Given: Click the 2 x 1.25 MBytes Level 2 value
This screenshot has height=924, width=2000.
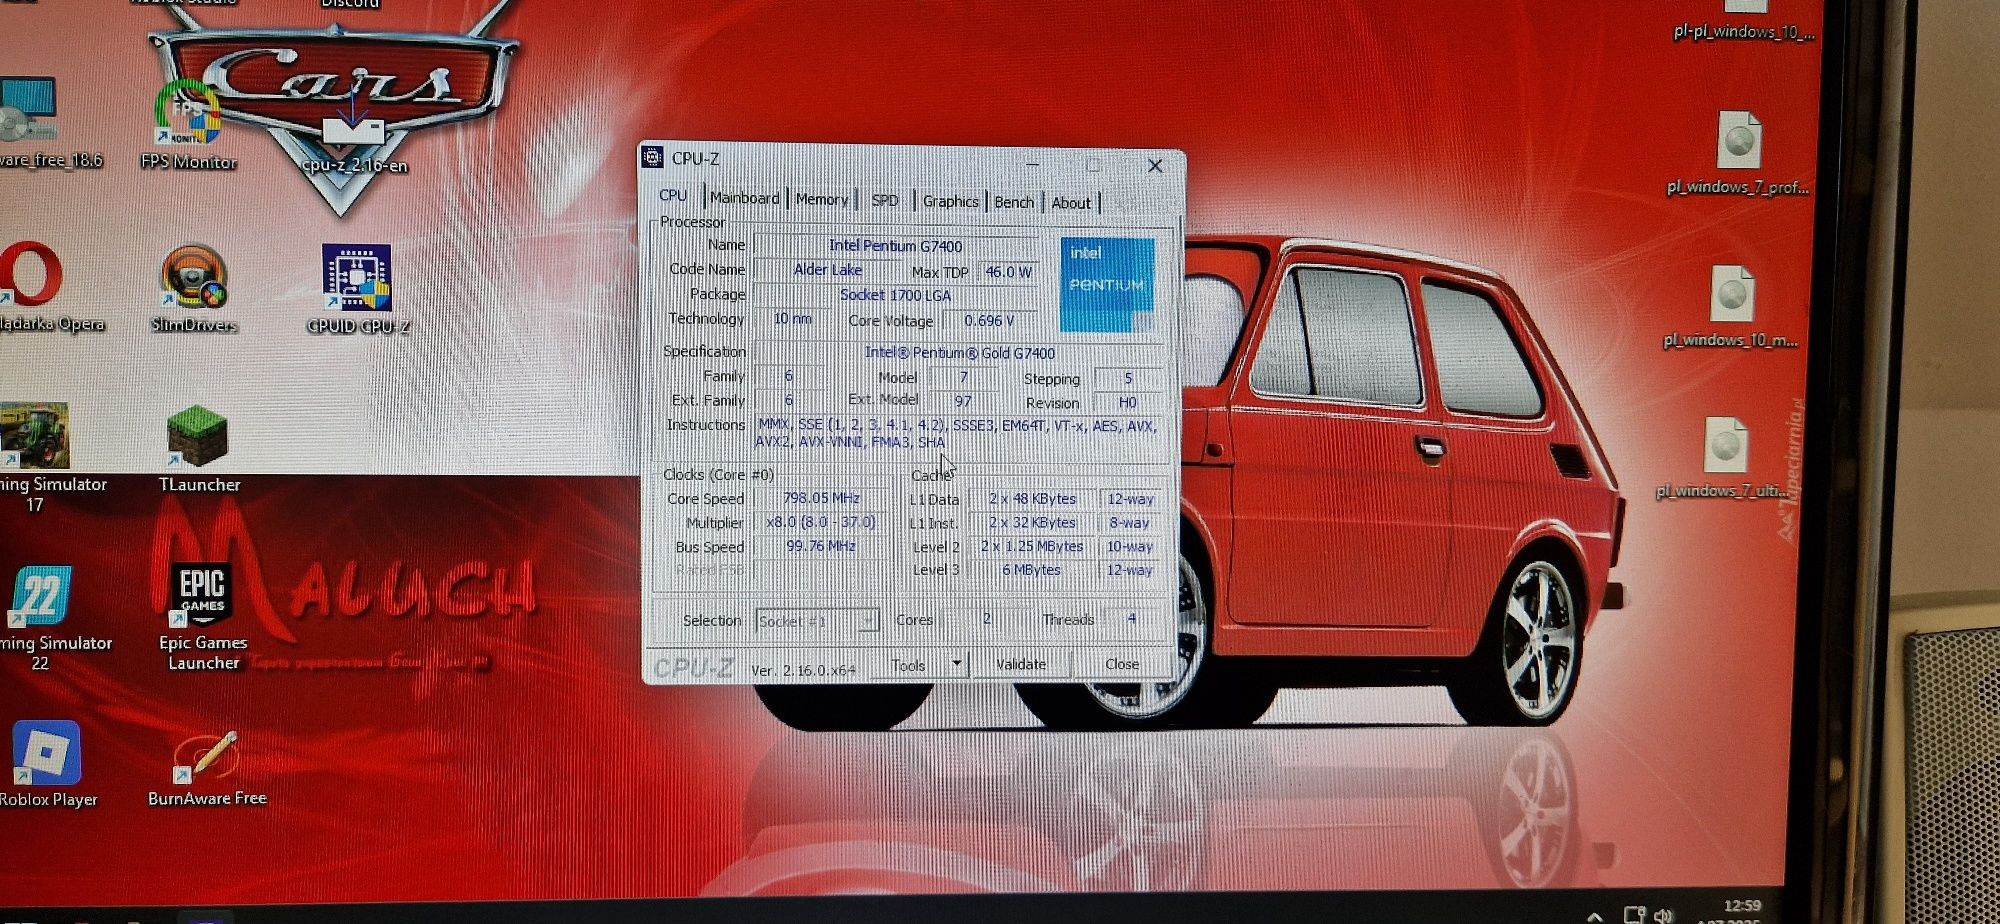Looking at the screenshot, I should point(1032,547).
